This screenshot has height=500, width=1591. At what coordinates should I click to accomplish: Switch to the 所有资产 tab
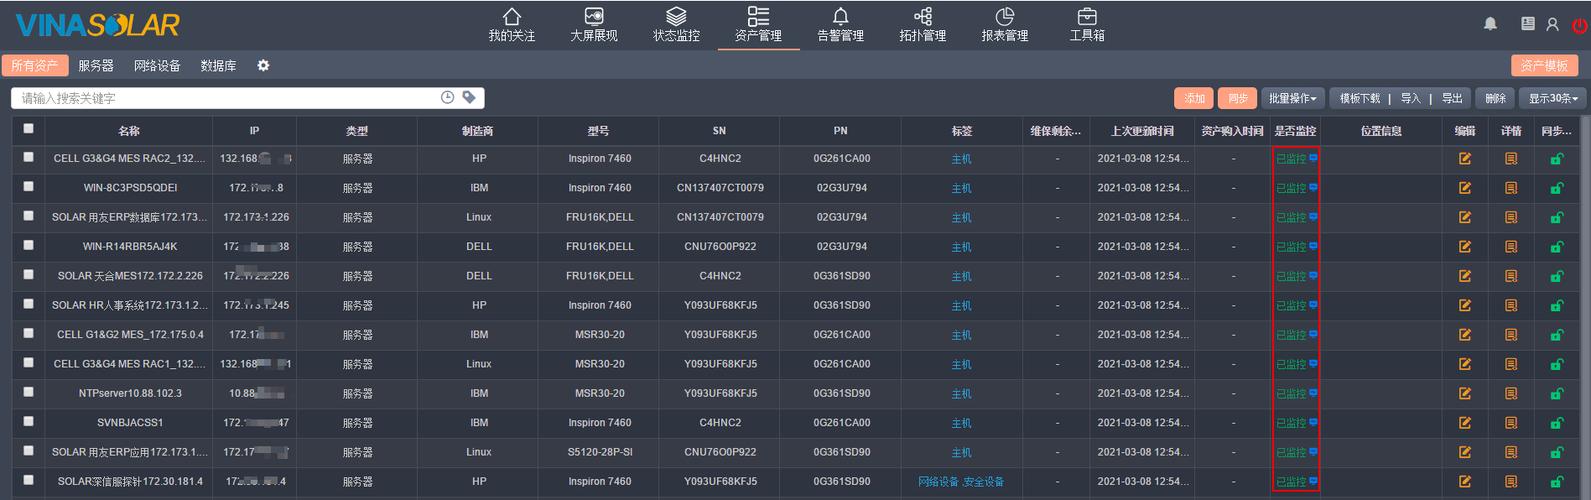(35, 65)
